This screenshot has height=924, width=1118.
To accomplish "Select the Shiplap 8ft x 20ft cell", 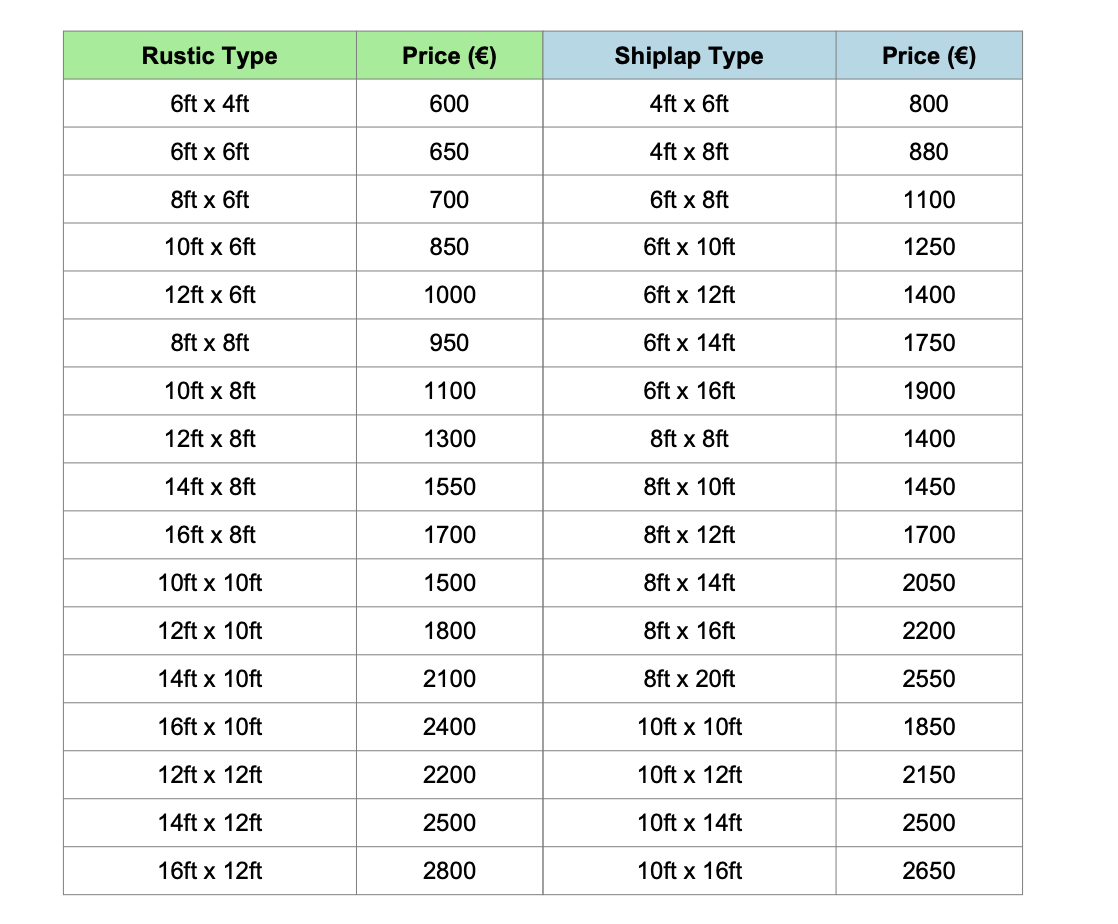I will [x=689, y=679].
